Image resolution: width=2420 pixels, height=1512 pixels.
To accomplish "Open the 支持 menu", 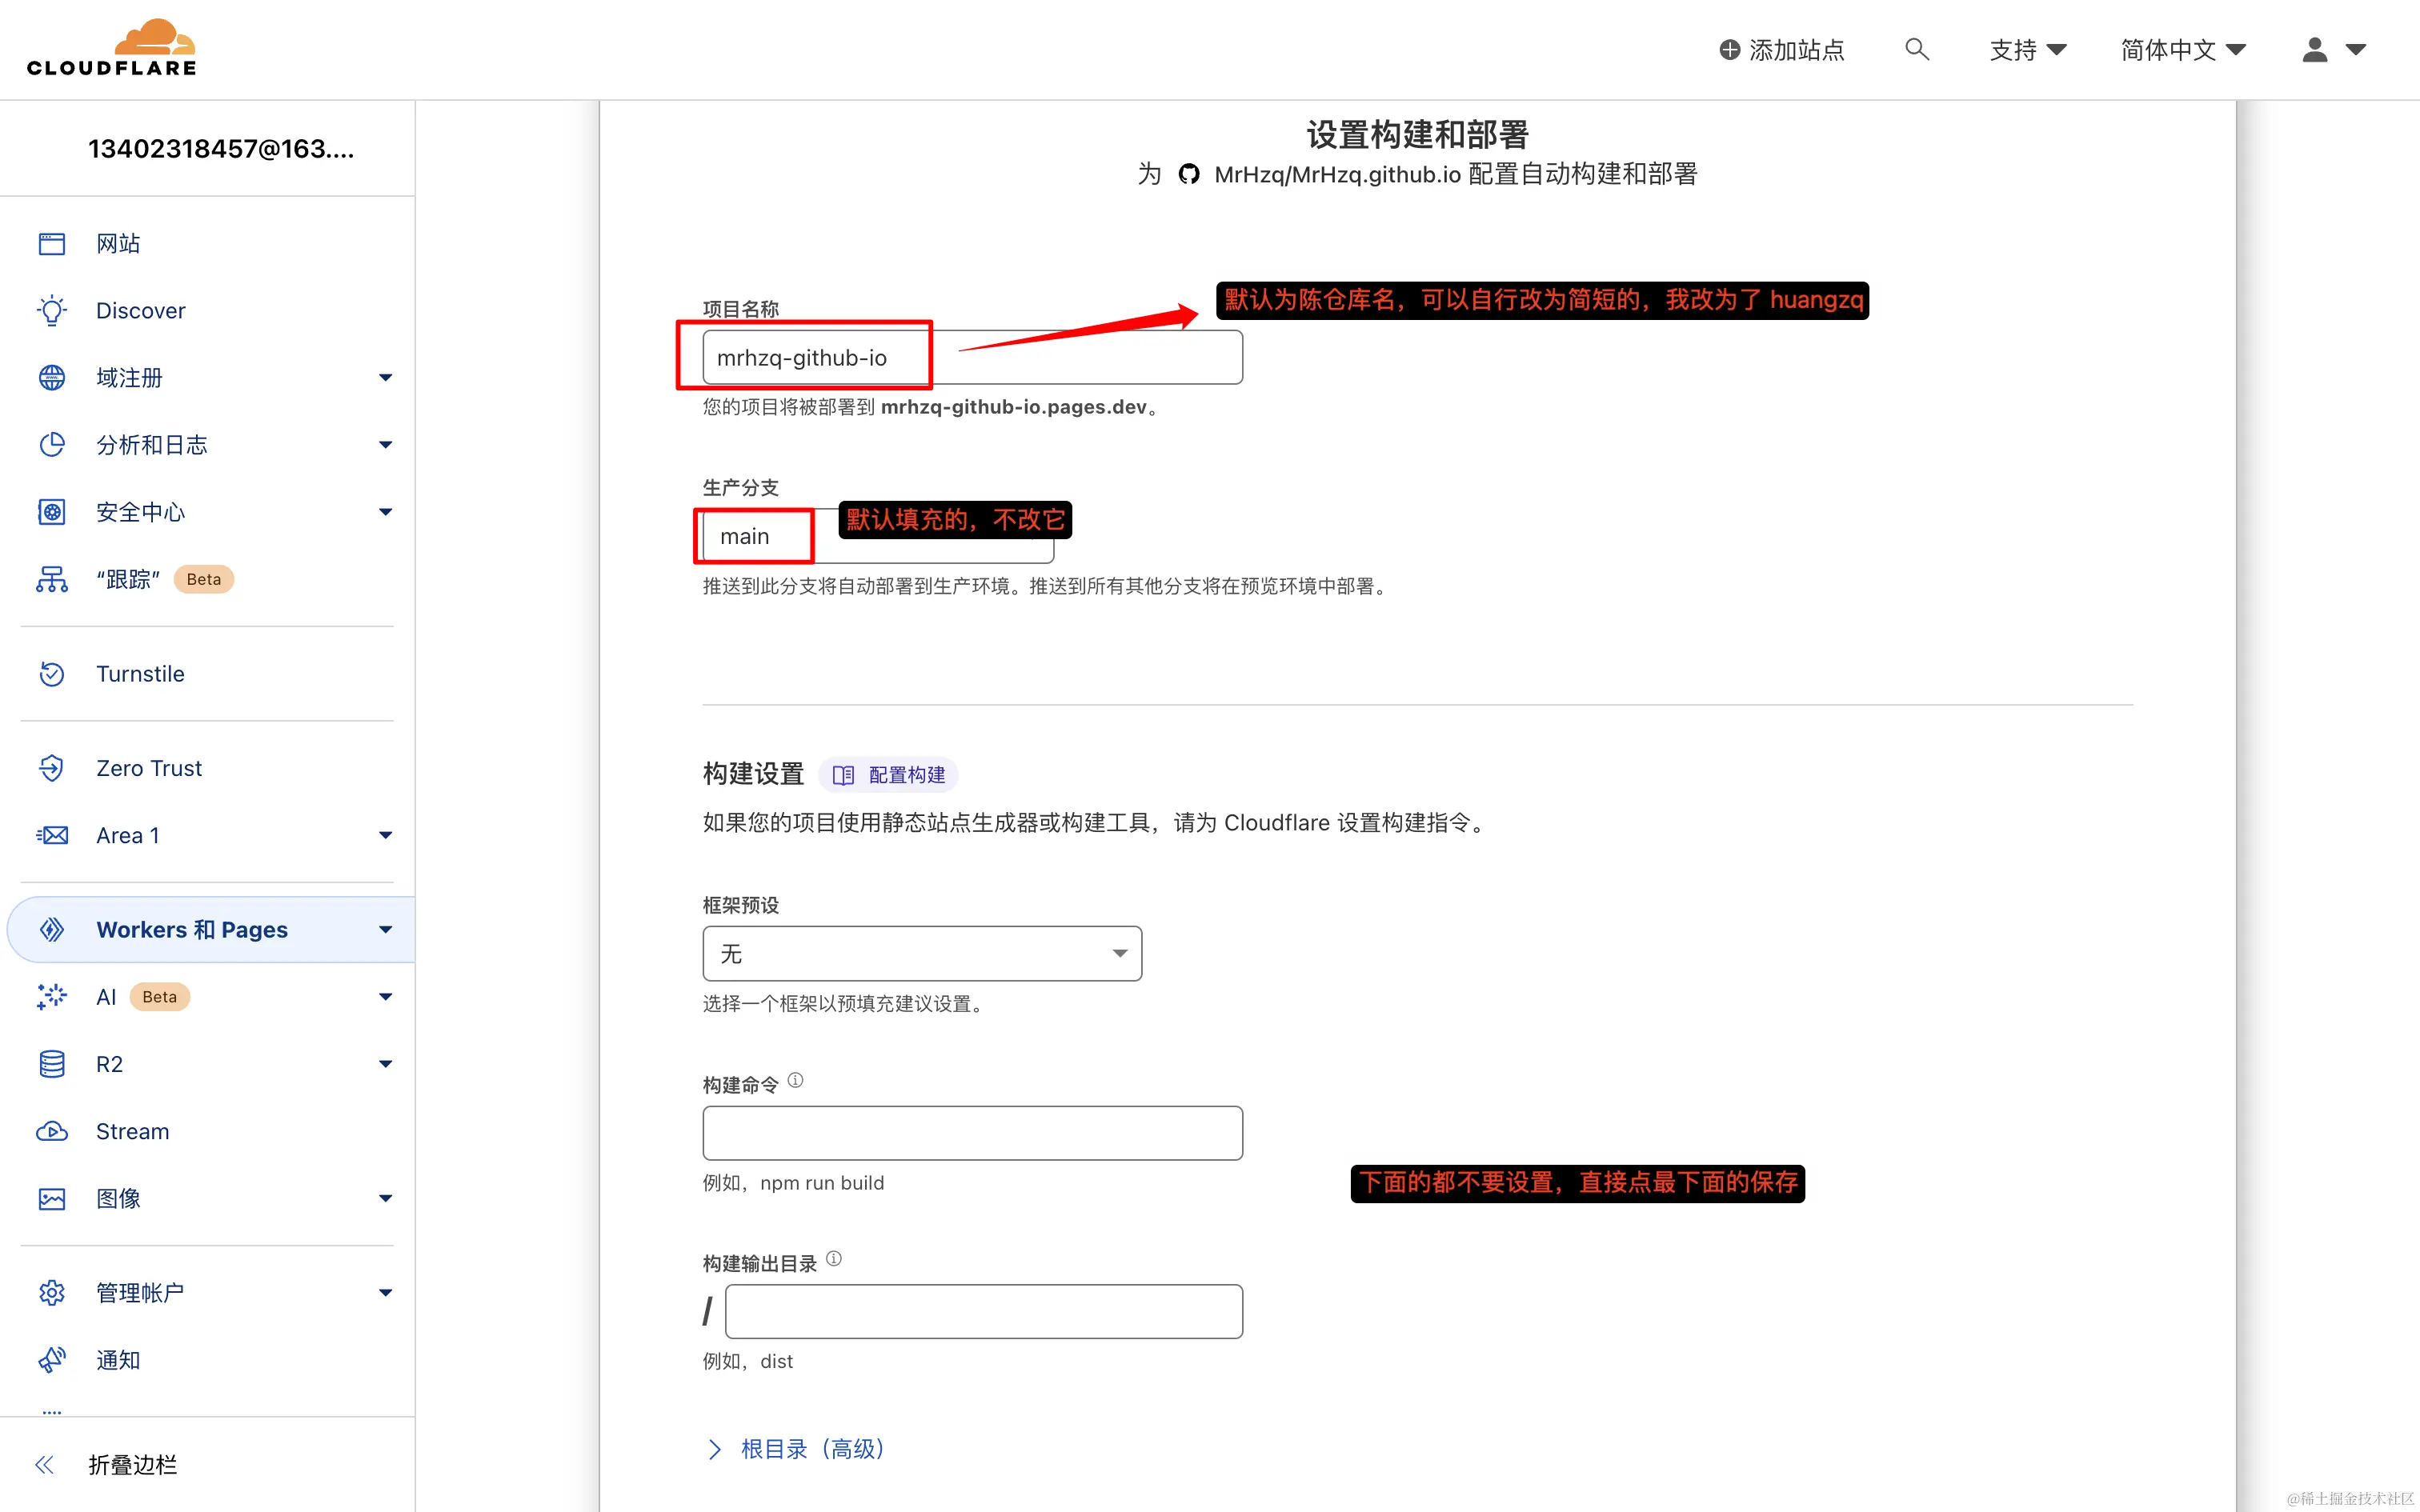I will click(2027, 50).
